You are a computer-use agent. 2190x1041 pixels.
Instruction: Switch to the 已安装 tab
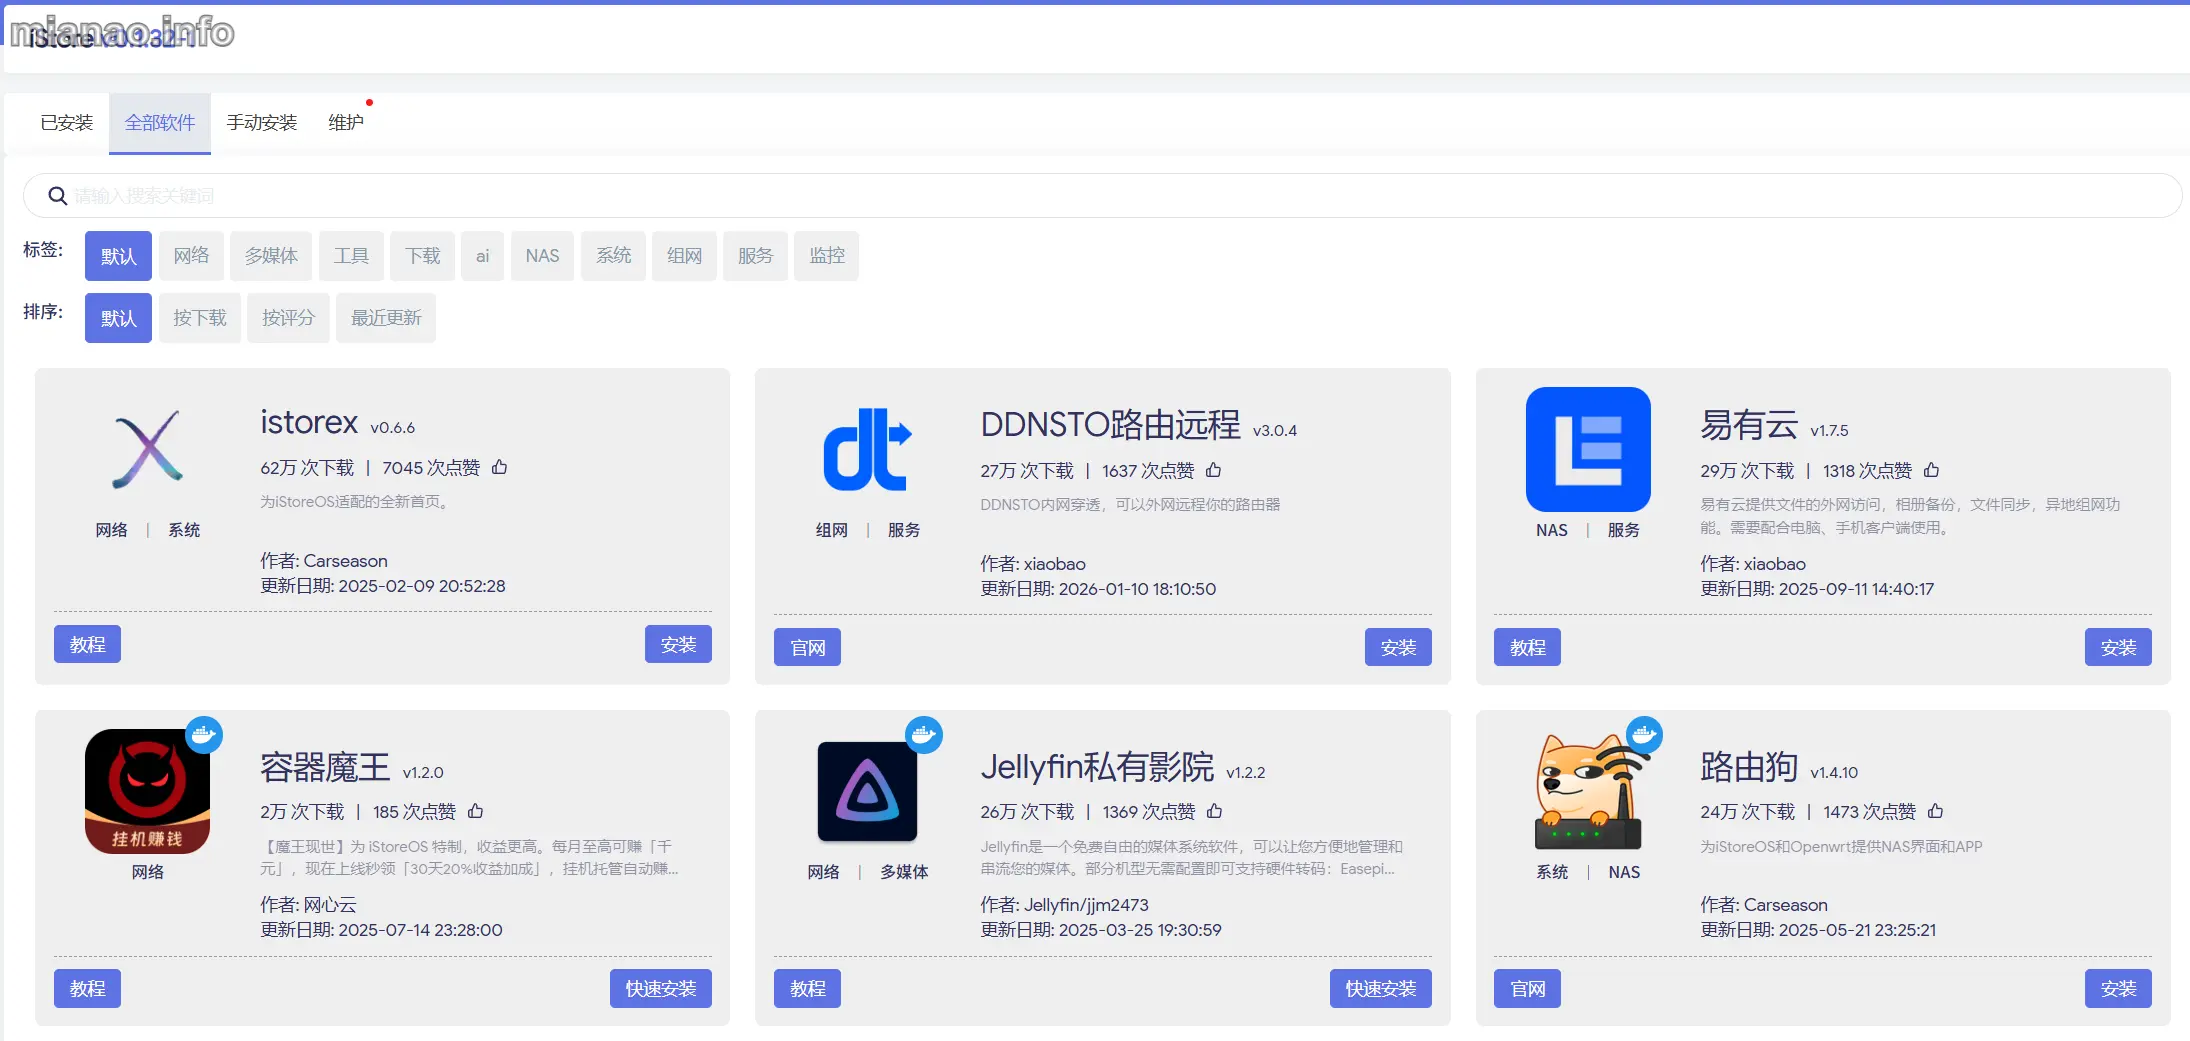(66, 122)
